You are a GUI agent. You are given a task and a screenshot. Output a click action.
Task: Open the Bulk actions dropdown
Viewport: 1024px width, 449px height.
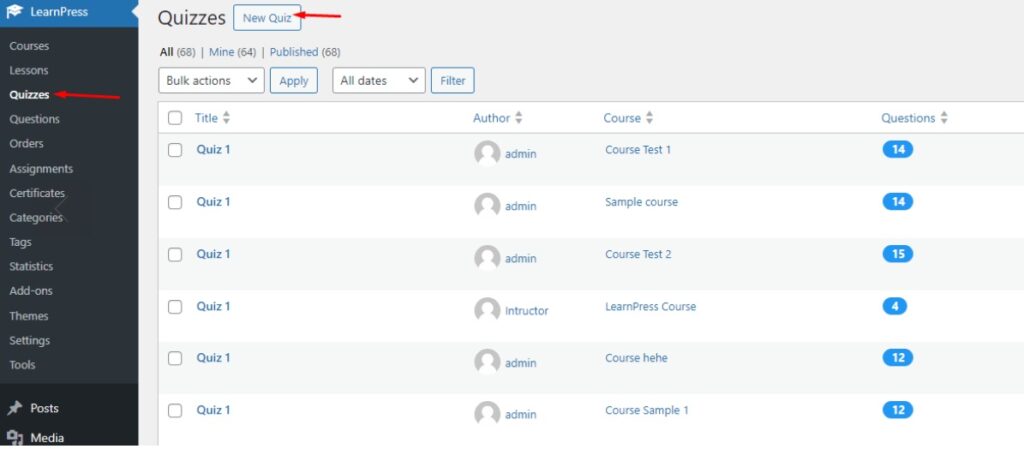point(211,81)
